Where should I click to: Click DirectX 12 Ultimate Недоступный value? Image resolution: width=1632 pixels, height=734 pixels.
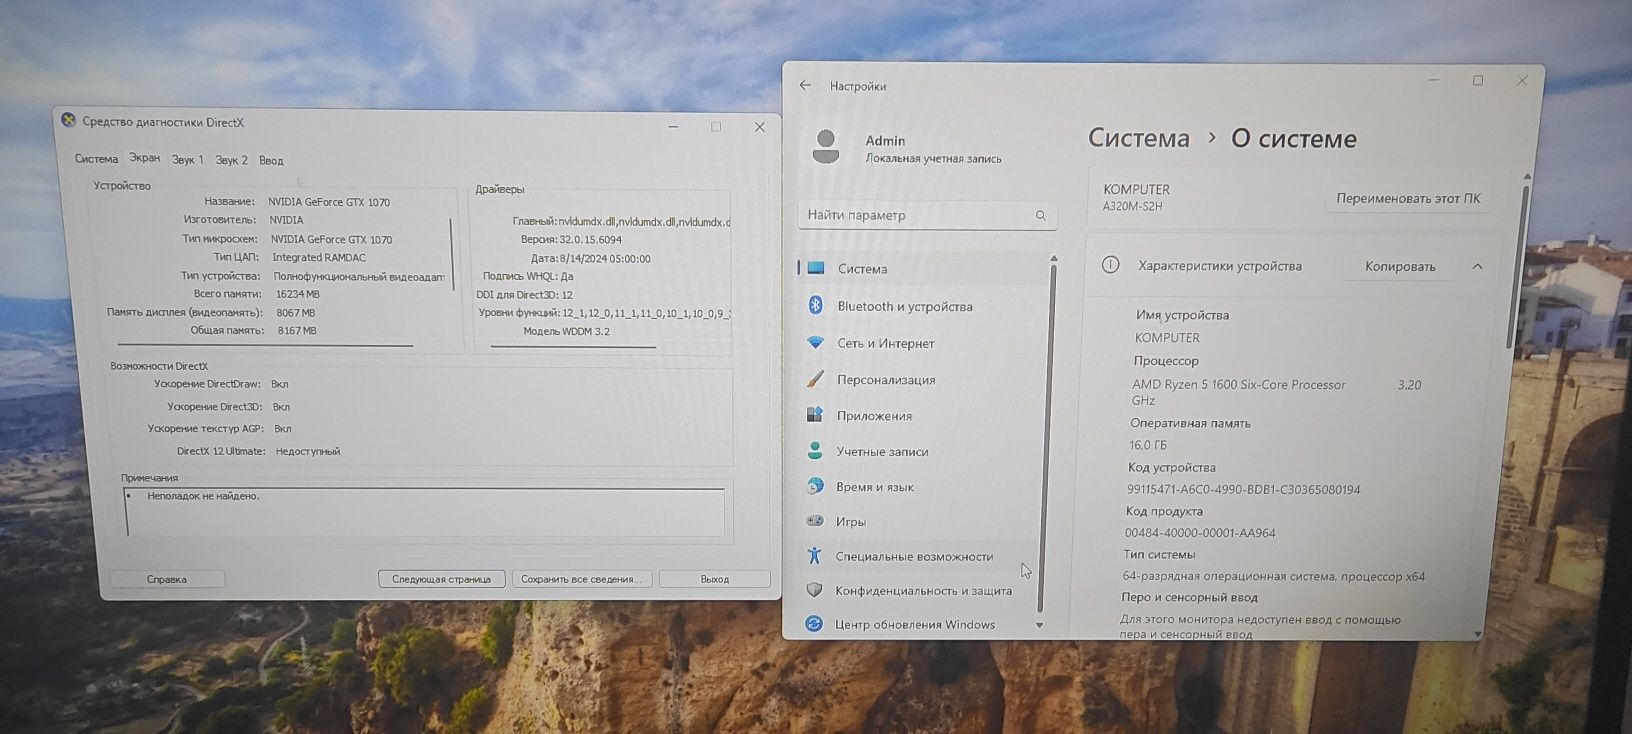tap(308, 452)
